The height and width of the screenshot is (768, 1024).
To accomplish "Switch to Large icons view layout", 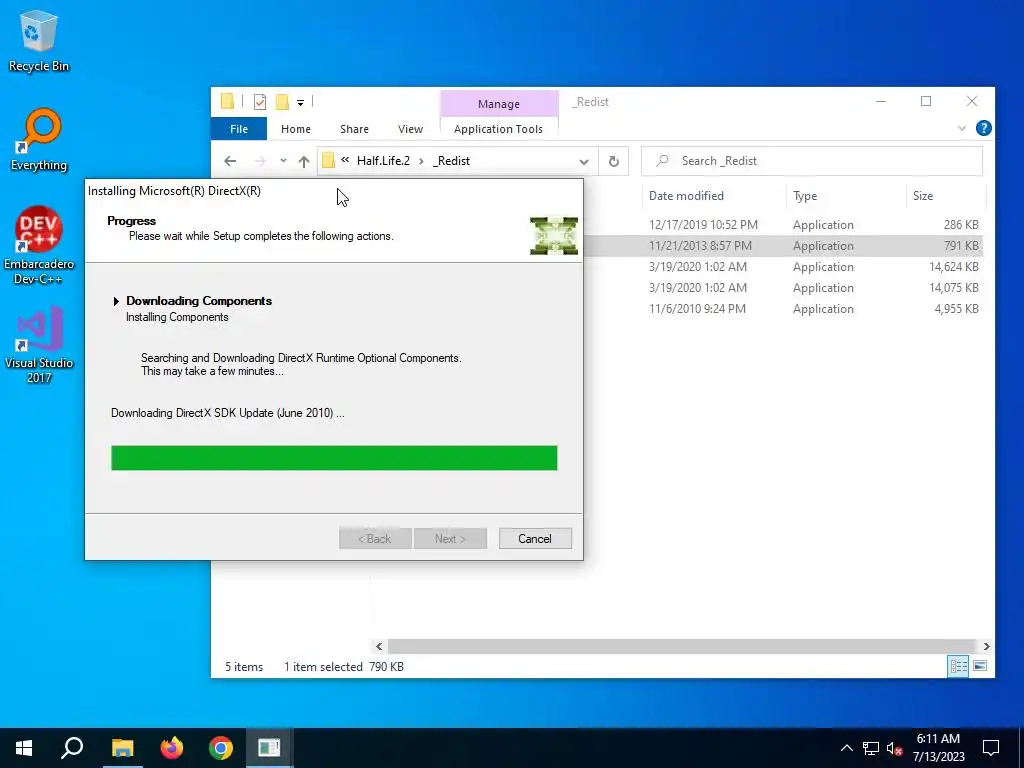I will [980, 666].
